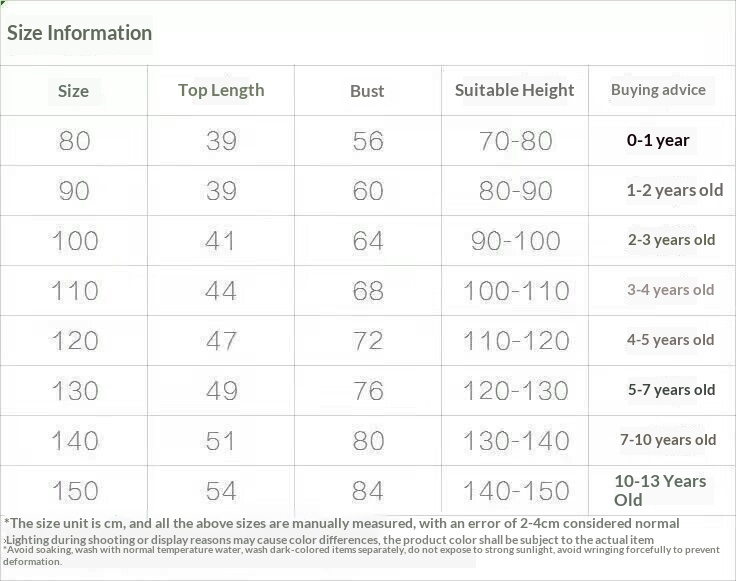Click the "Size Information" heading
The height and width of the screenshot is (581, 736).
[x=80, y=33]
